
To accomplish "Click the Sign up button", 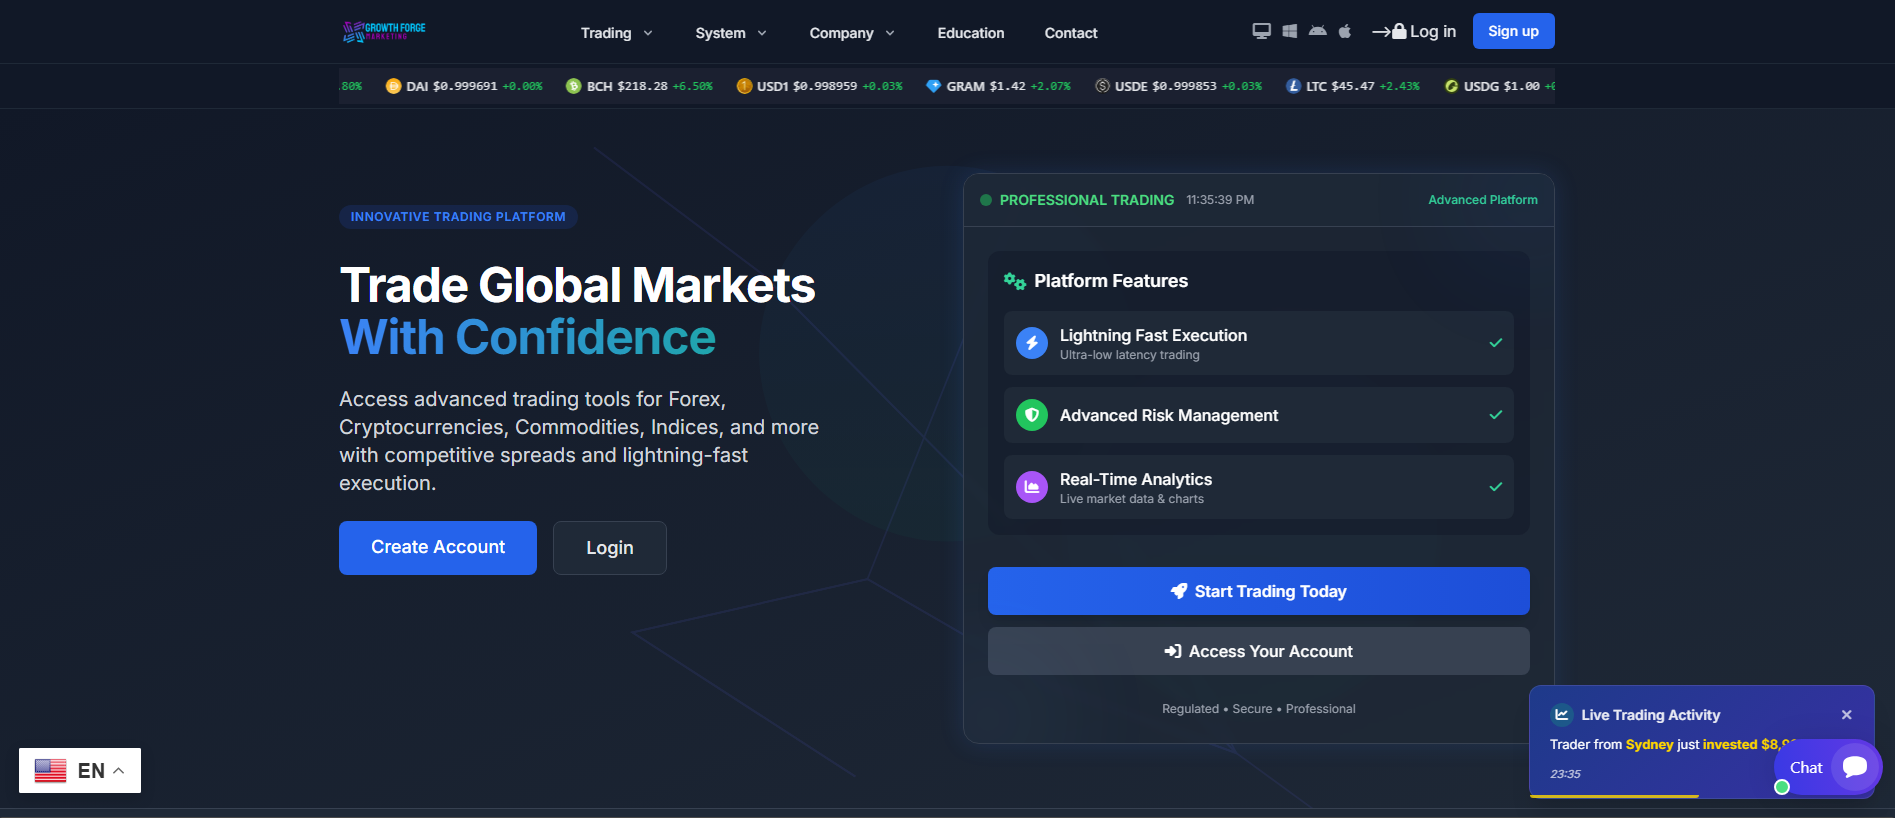I will pos(1513,31).
